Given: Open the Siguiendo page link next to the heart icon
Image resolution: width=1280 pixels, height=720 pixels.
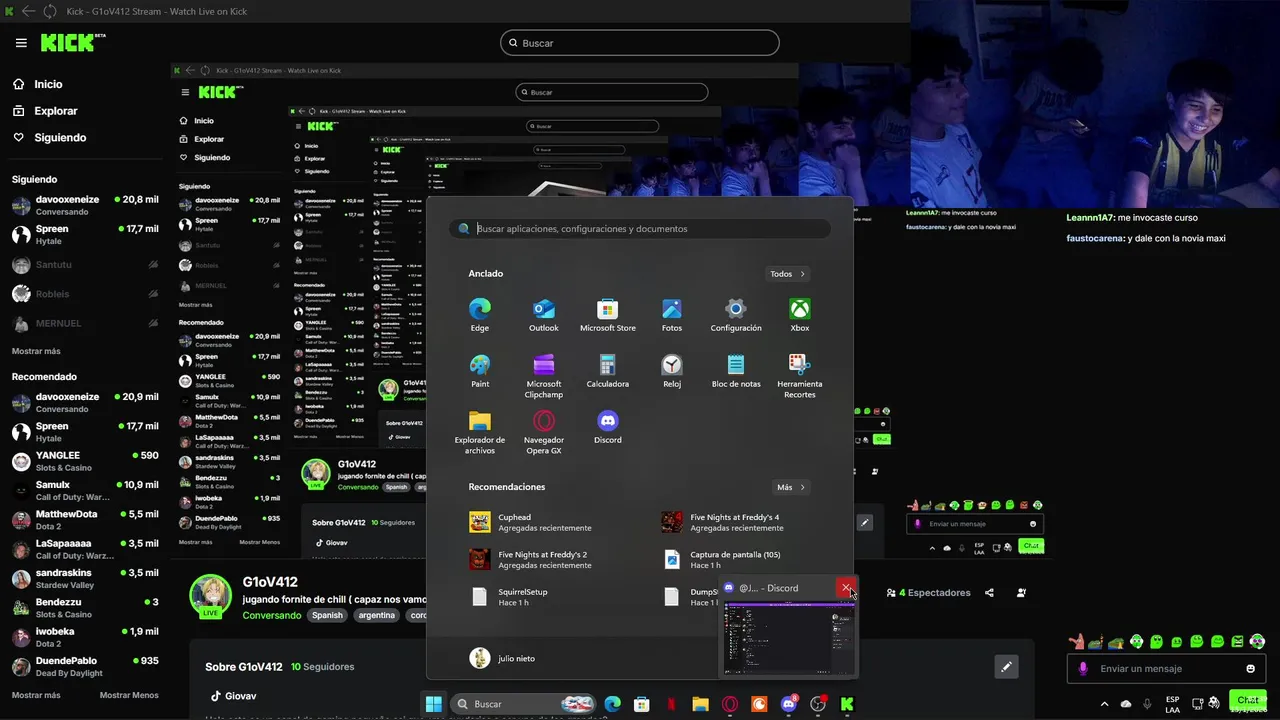Looking at the screenshot, I should (49, 137).
